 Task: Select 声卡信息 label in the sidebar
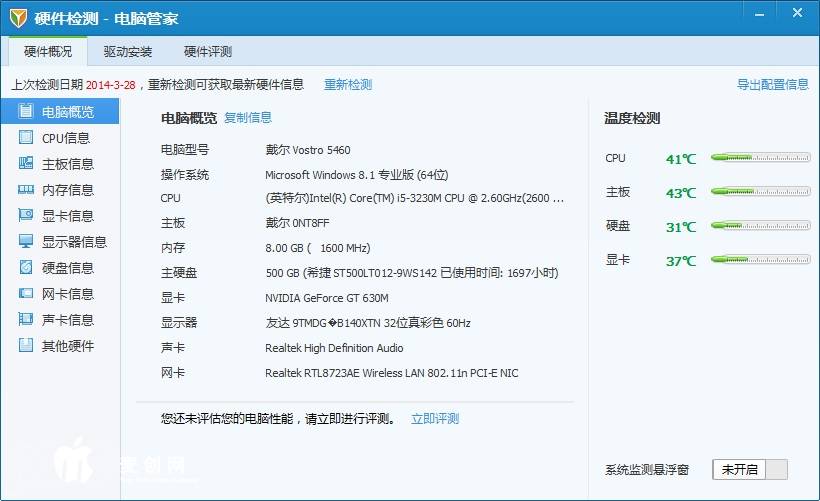[x=68, y=320]
